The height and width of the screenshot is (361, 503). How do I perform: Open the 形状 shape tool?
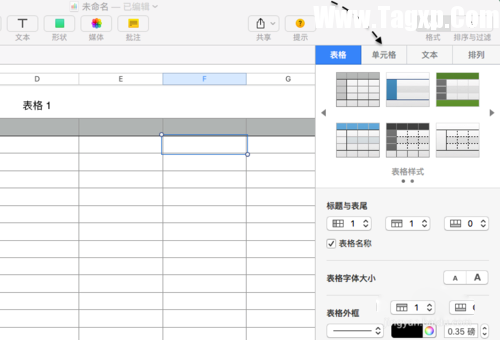59,23
